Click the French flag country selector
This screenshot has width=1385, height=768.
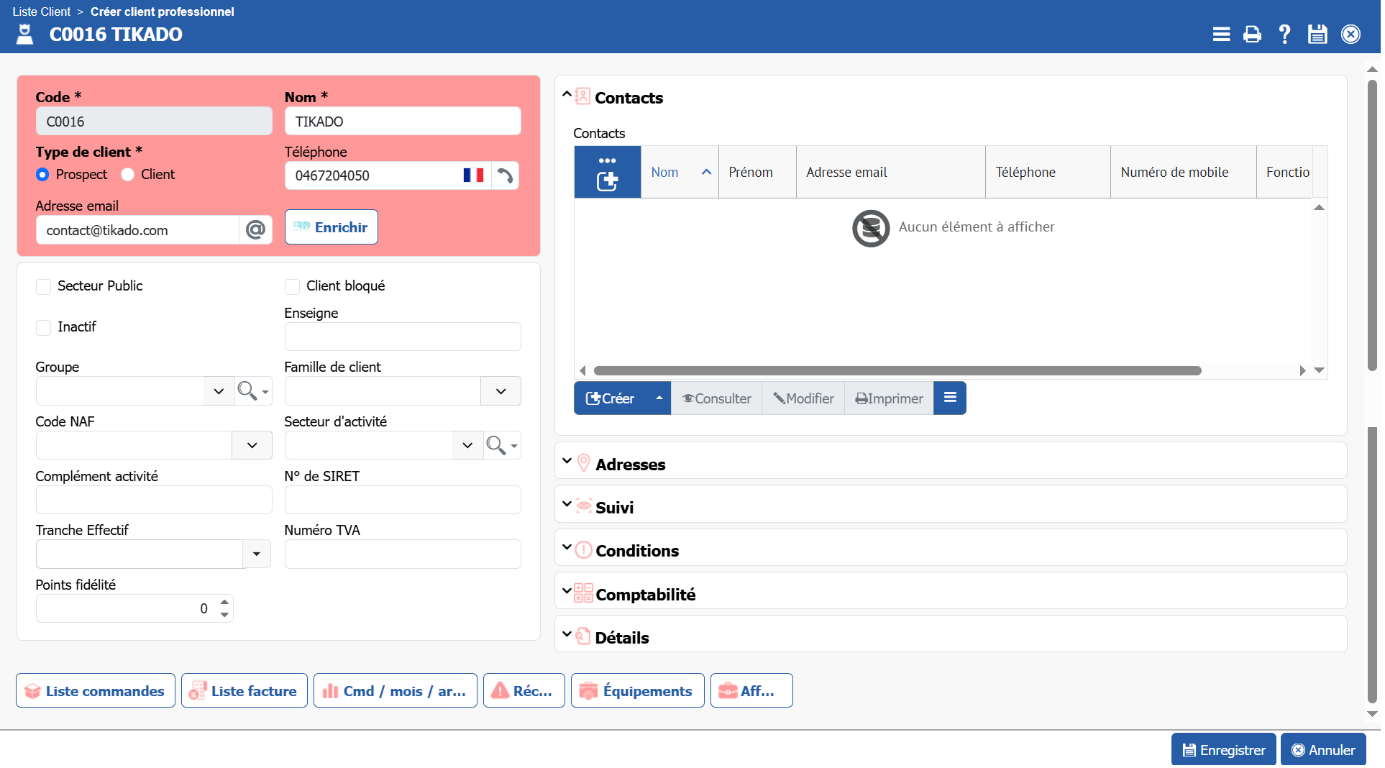tap(473, 176)
